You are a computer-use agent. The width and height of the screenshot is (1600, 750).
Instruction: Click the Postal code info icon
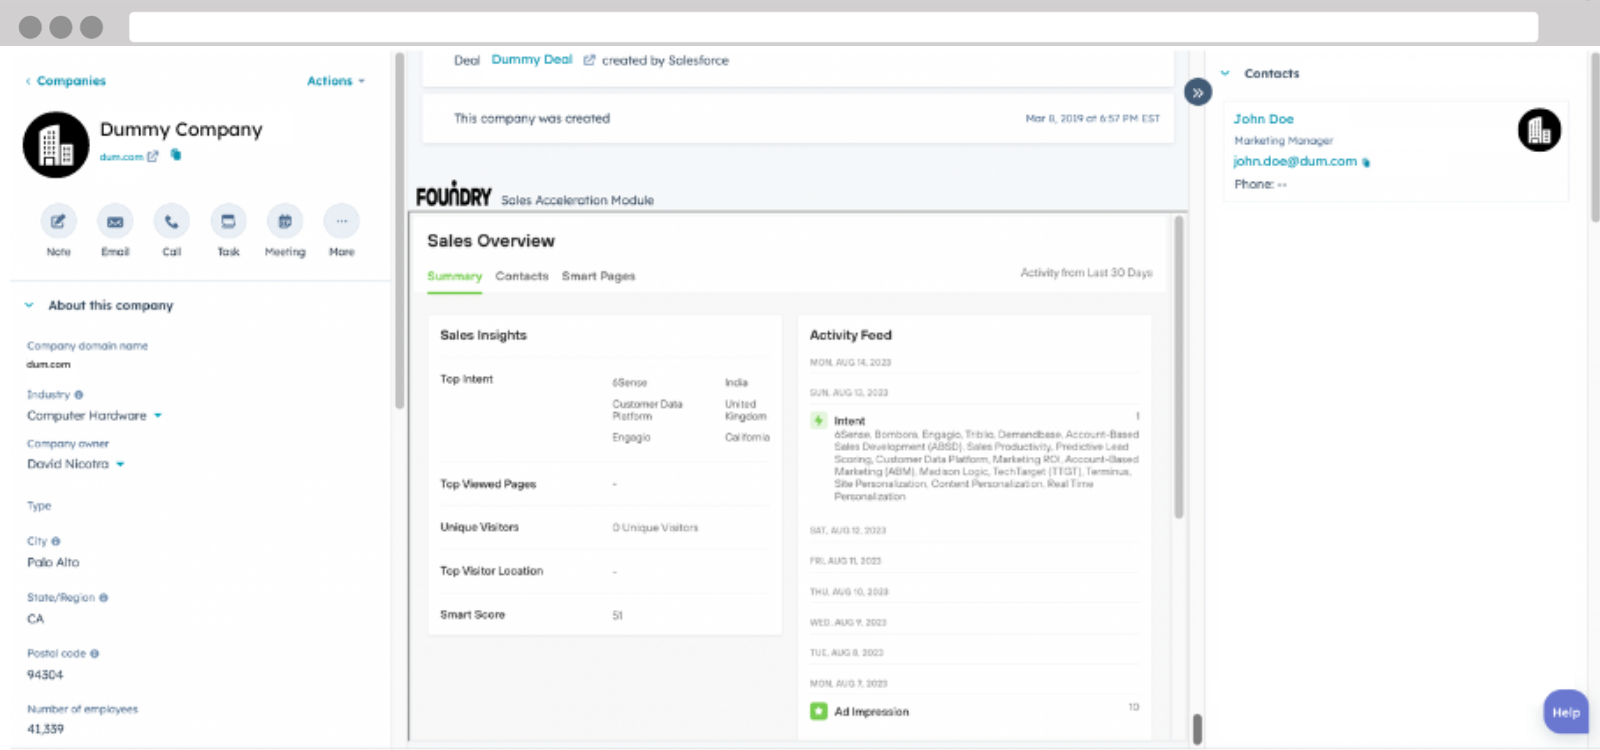[x=95, y=653]
